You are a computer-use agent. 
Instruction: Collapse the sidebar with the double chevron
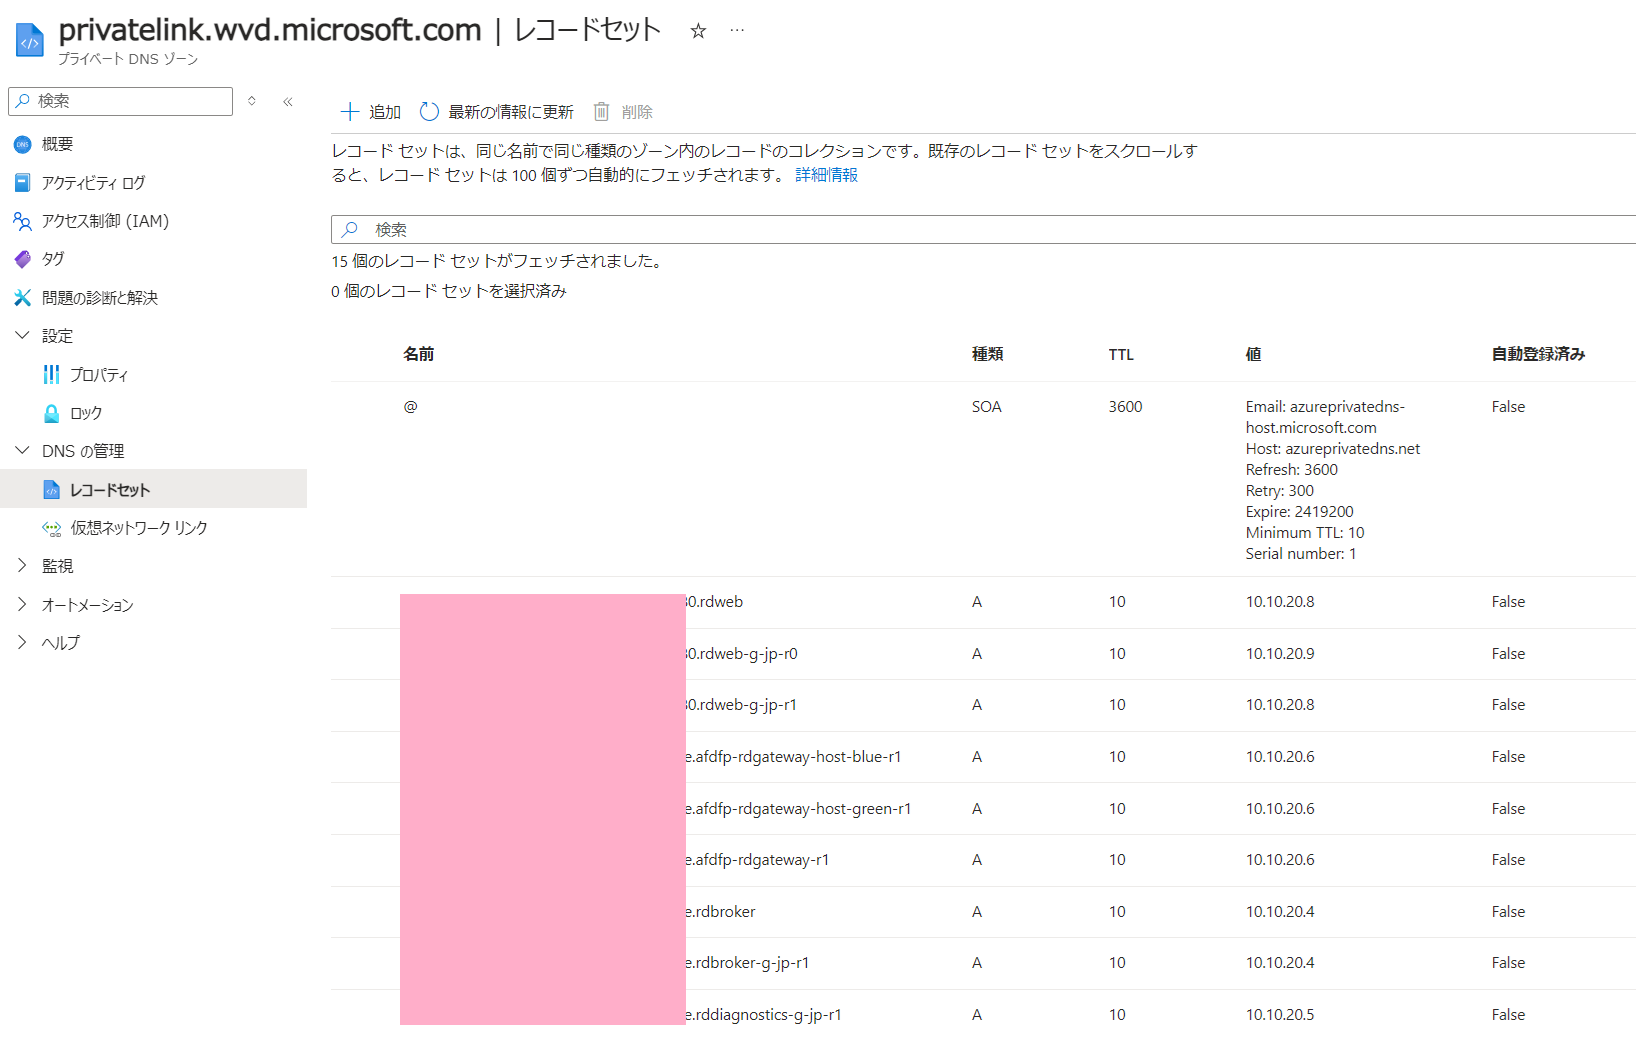click(288, 101)
